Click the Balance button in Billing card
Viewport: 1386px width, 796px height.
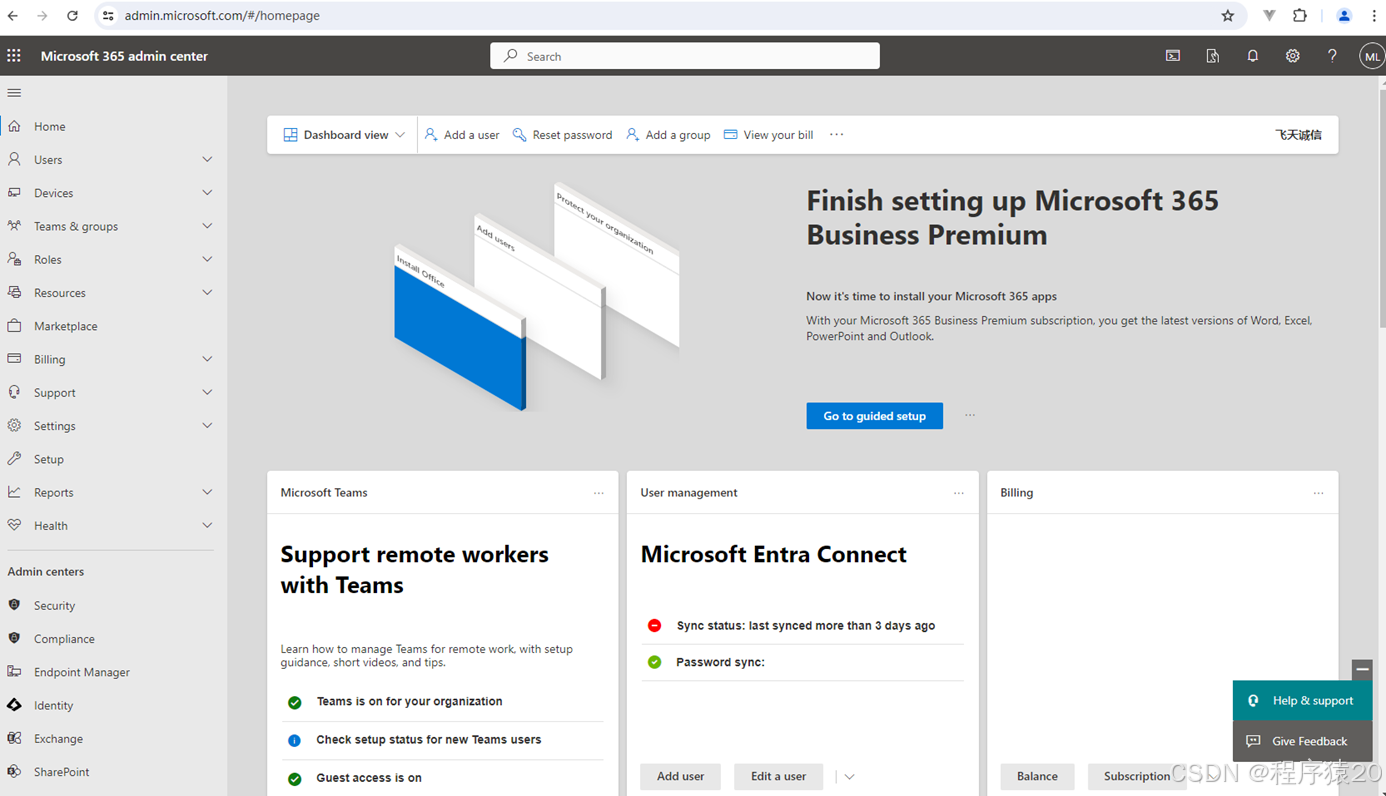click(x=1037, y=777)
